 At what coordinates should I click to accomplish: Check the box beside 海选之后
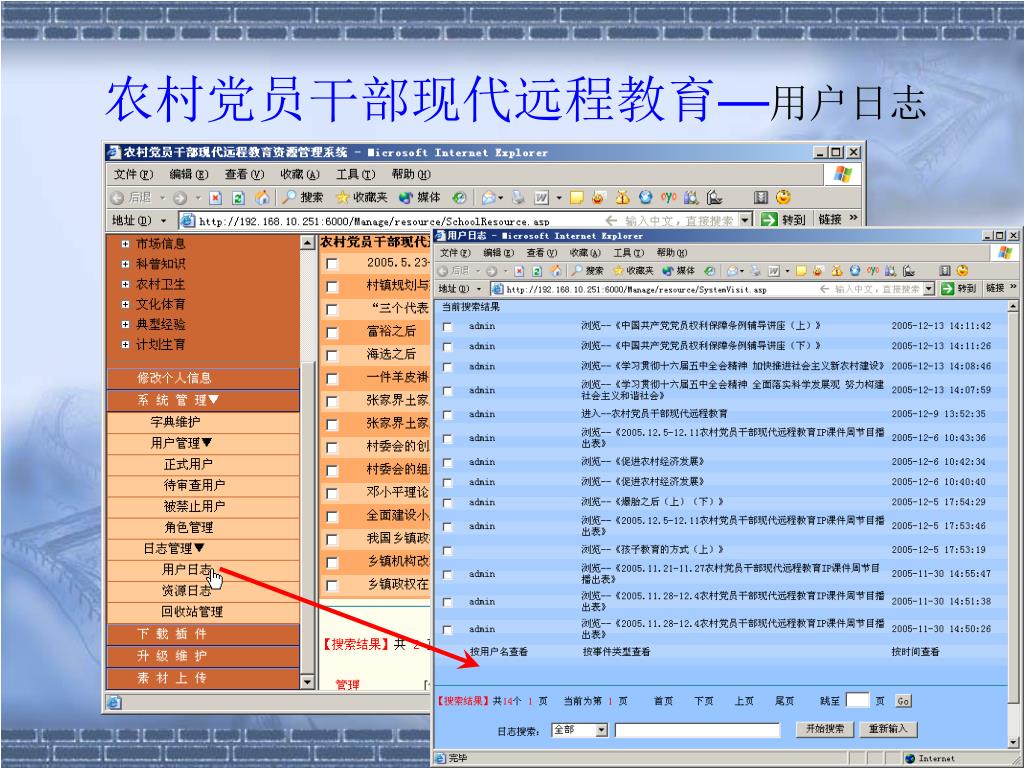tap(332, 355)
